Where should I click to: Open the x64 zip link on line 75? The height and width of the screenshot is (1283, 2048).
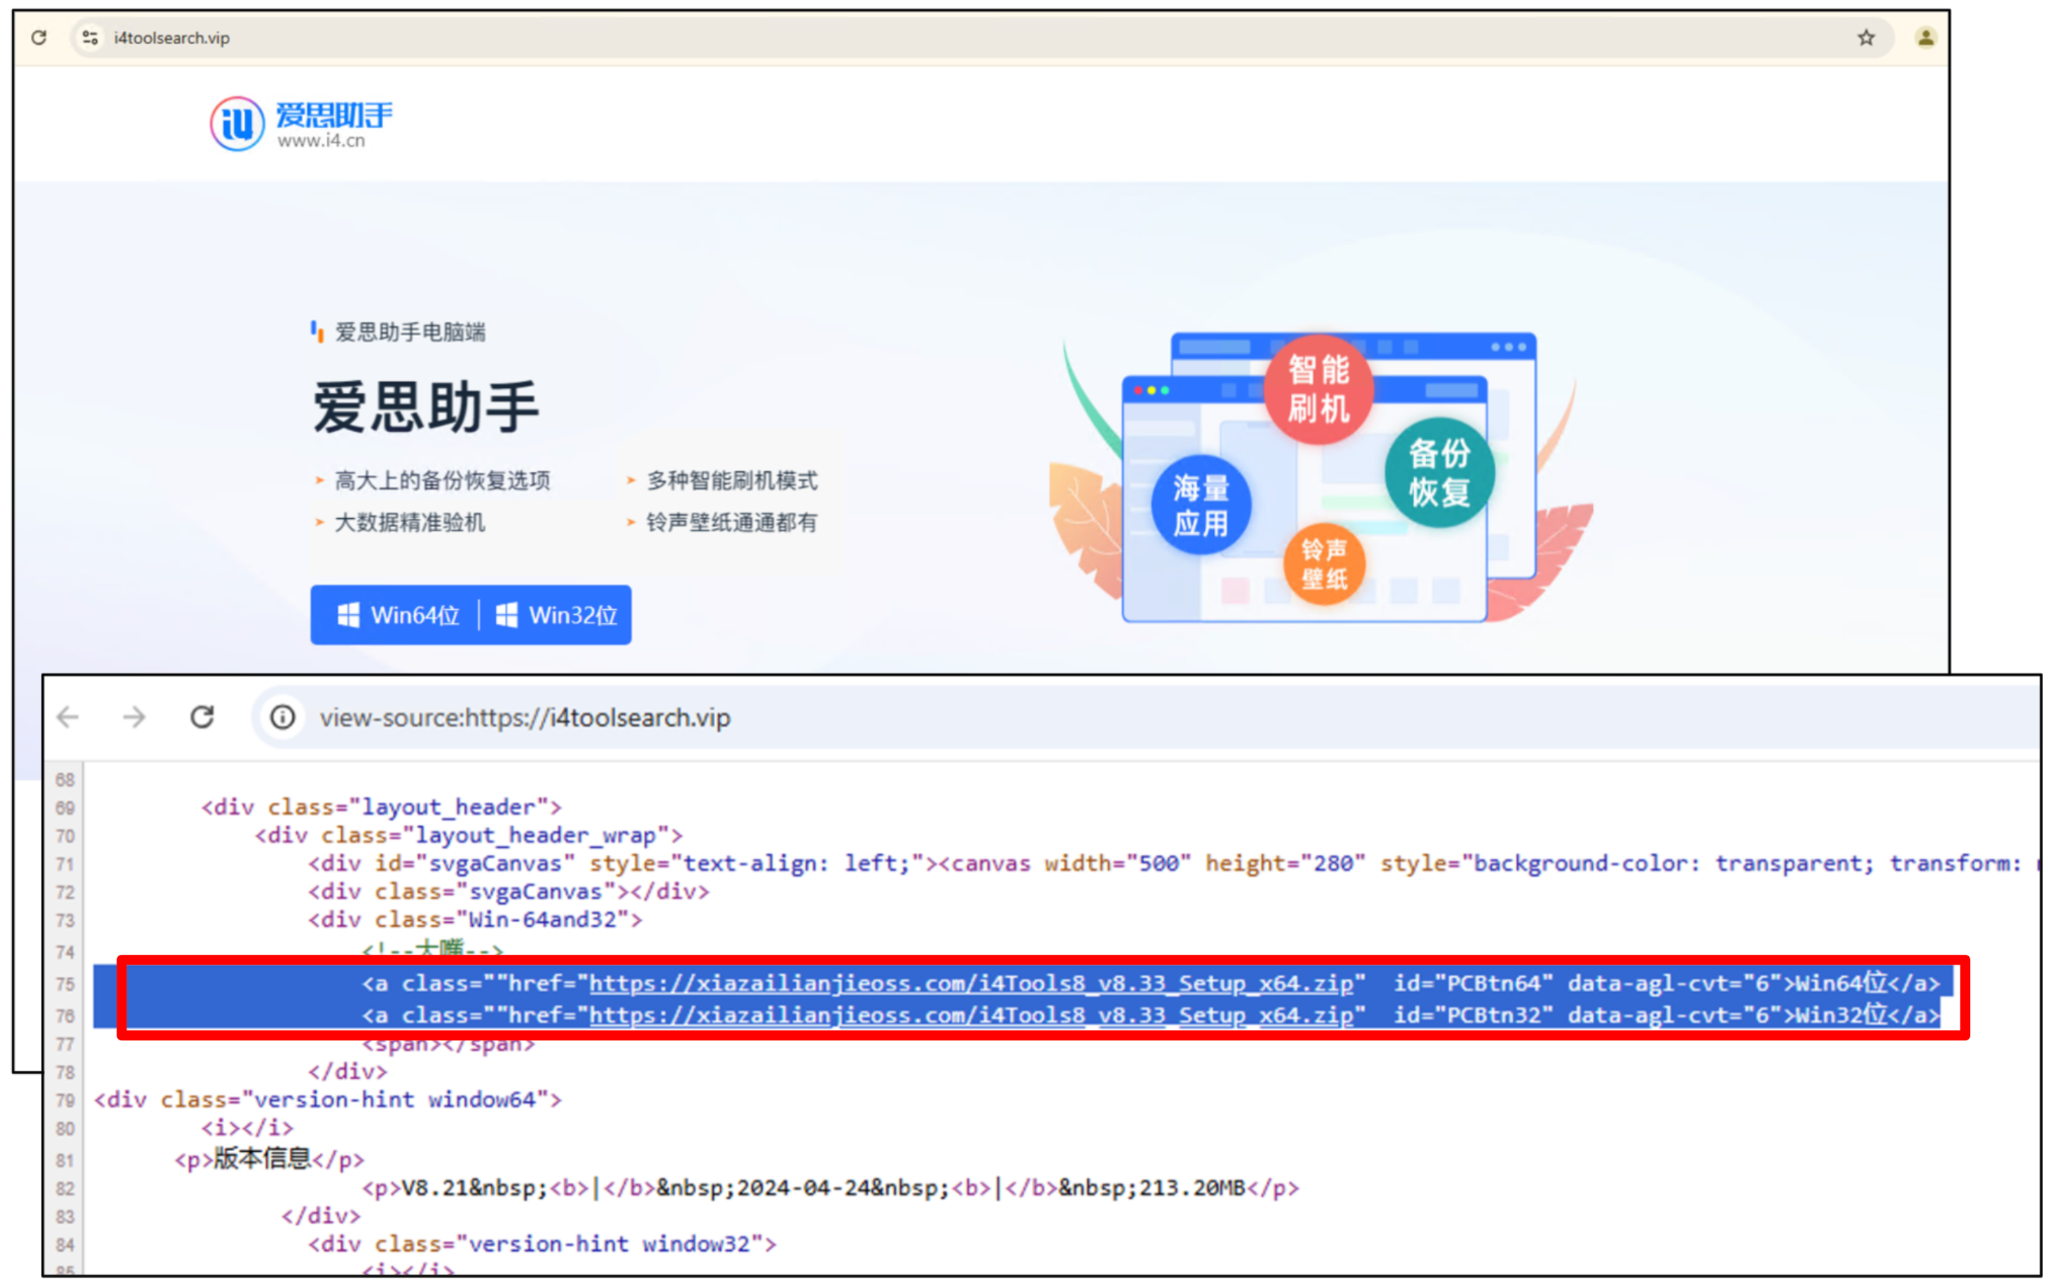(x=975, y=983)
